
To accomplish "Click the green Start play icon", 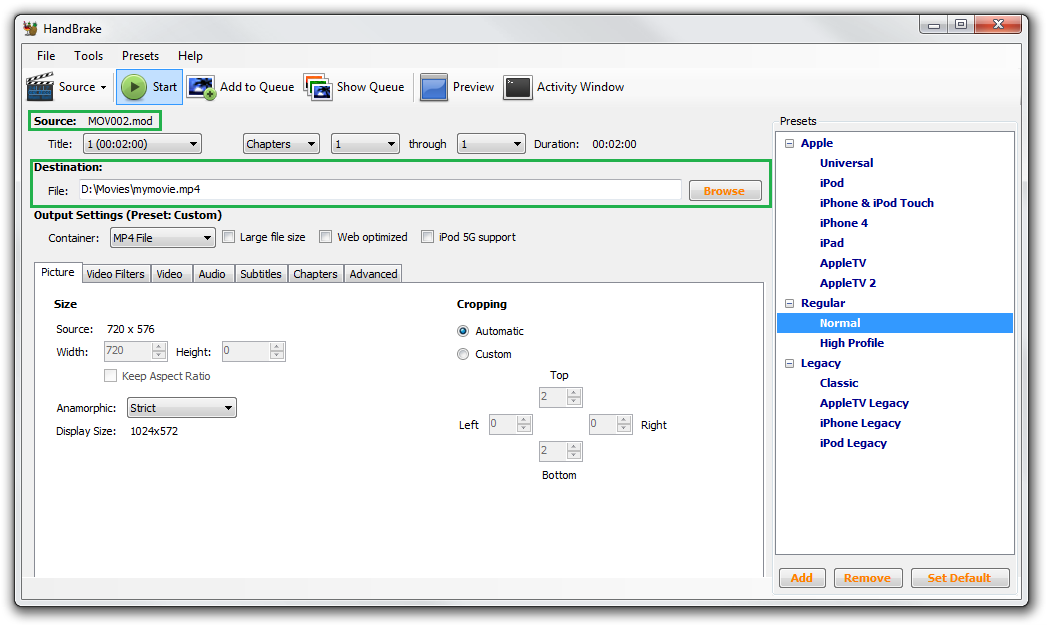I will [134, 87].
